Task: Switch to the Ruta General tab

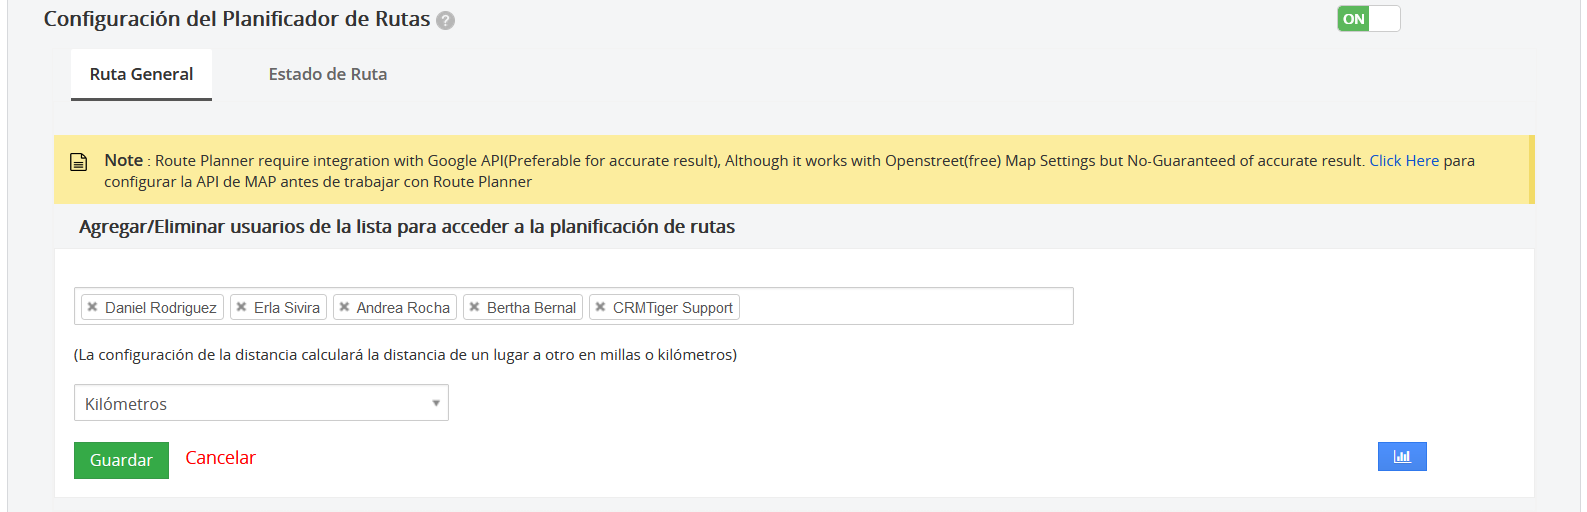Action: coord(141,75)
